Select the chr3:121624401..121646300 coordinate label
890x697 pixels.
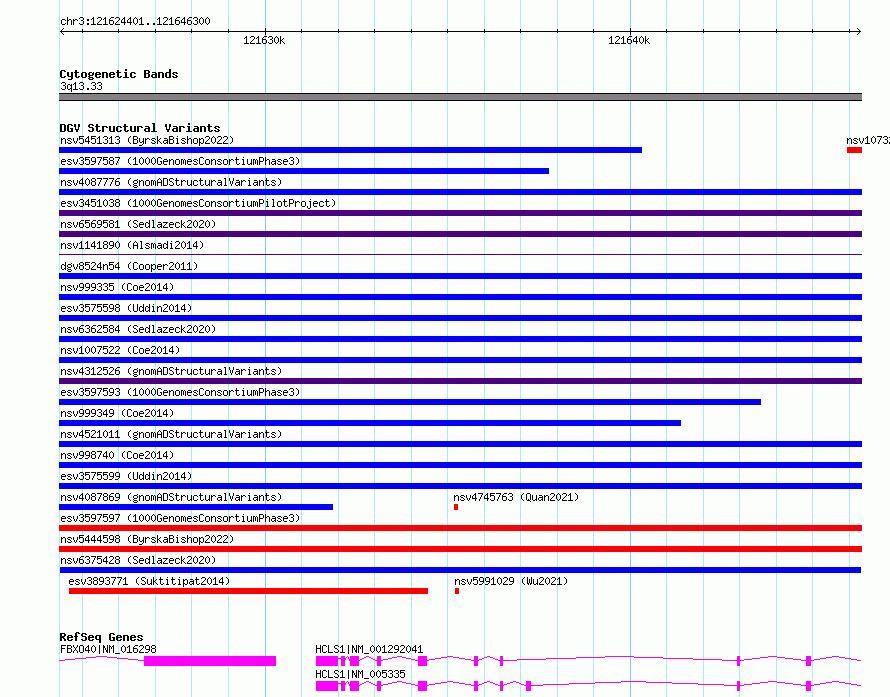coord(135,21)
